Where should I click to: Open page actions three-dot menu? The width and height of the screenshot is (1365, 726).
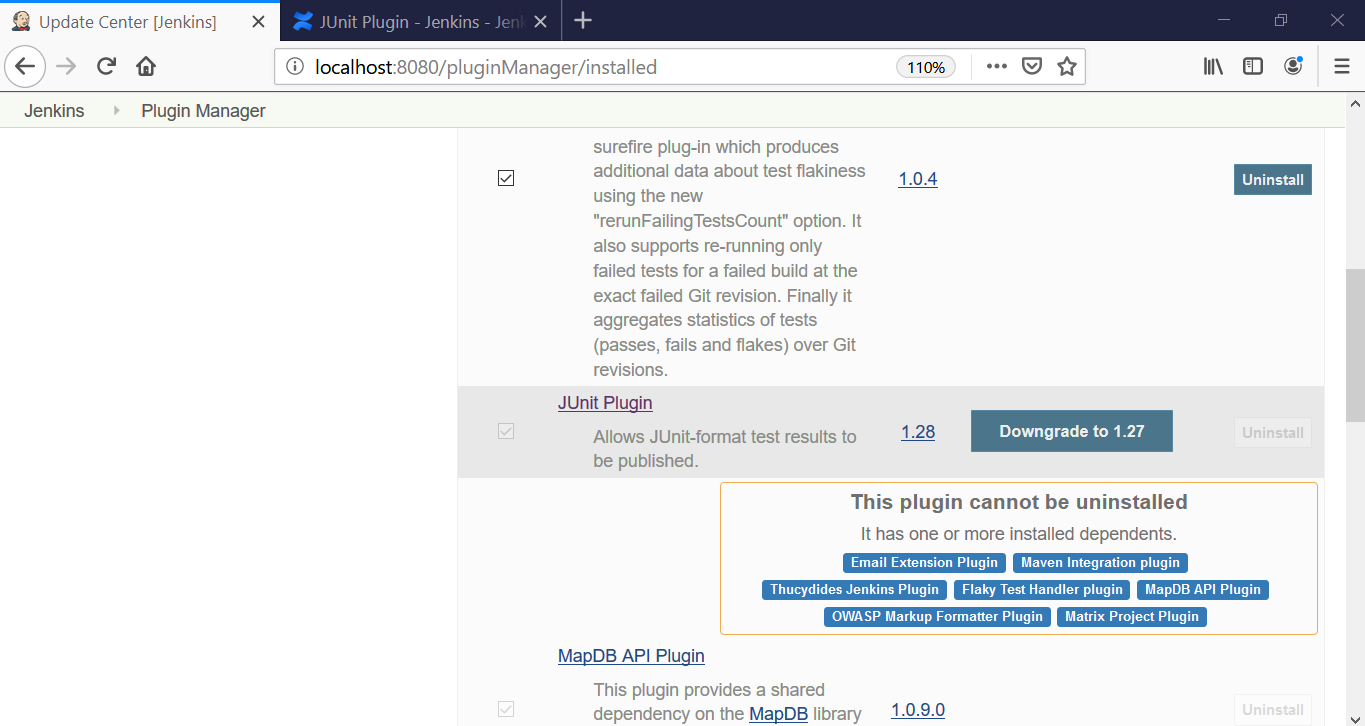(x=996, y=67)
